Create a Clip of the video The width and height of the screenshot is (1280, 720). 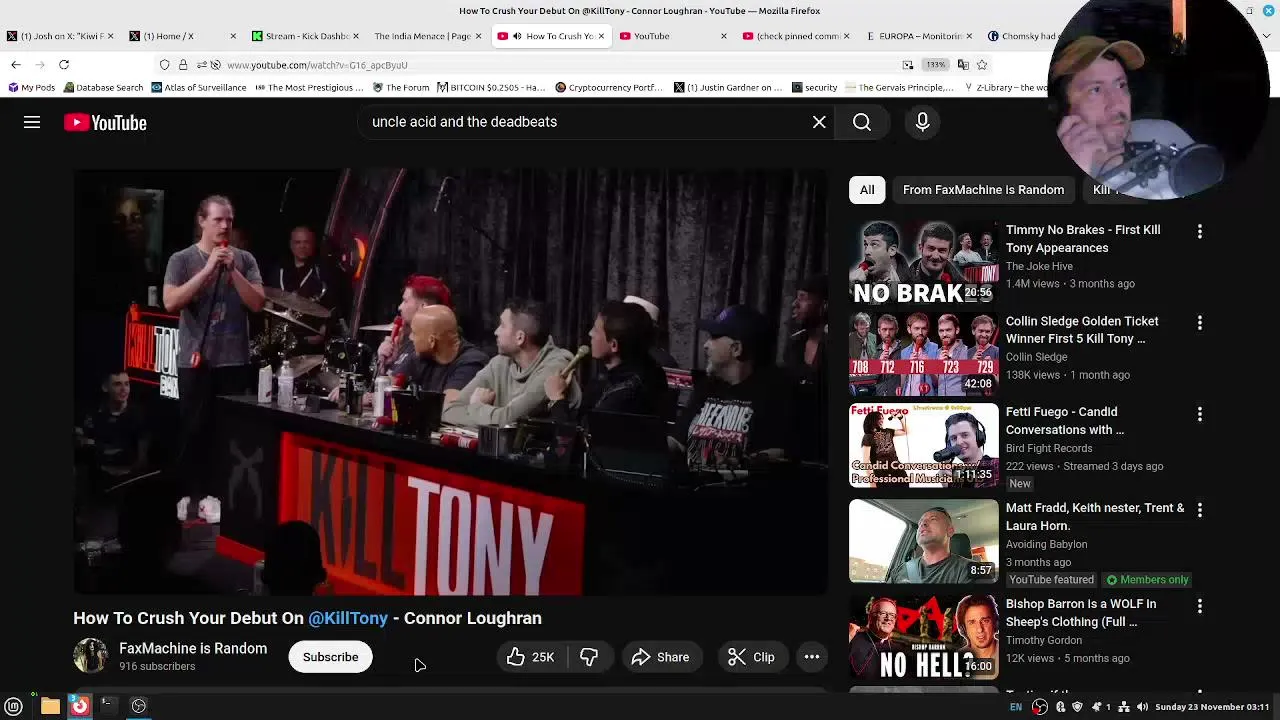click(x=751, y=657)
